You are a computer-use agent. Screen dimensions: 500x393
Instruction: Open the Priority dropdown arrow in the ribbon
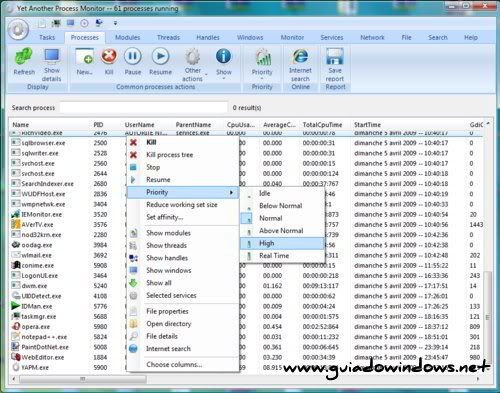pyautogui.click(x=262, y=79)
